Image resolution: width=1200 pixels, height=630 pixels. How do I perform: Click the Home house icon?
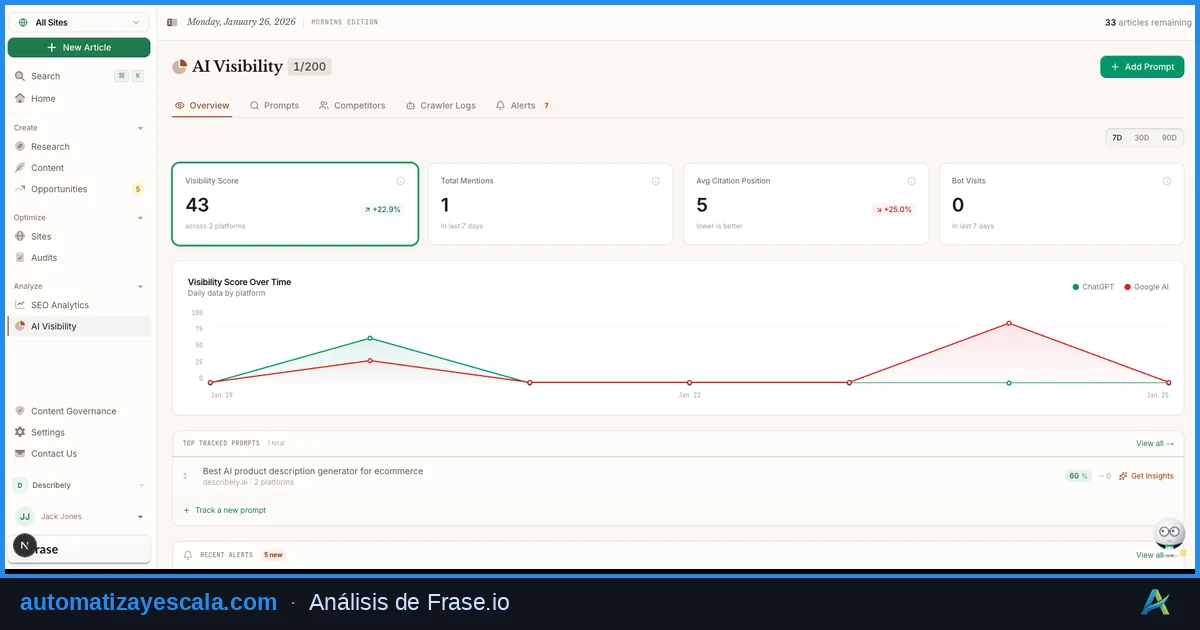click(x=20, y=98)
